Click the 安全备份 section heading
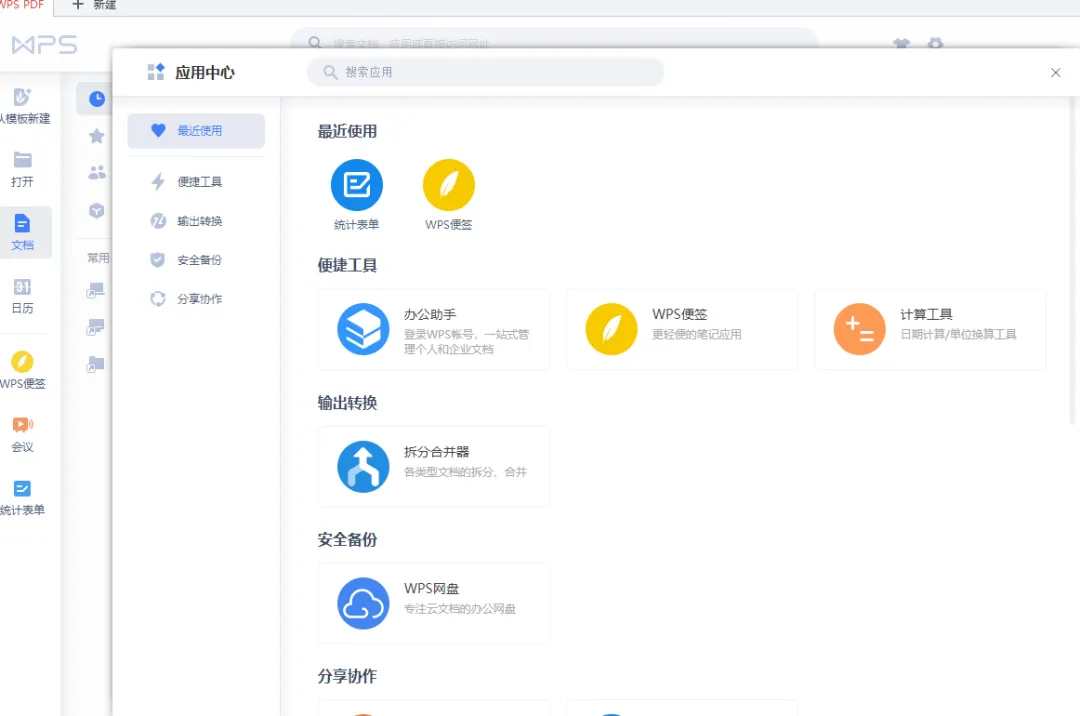The height and width of the screenshot is (716, 1080). coord(347,540)
